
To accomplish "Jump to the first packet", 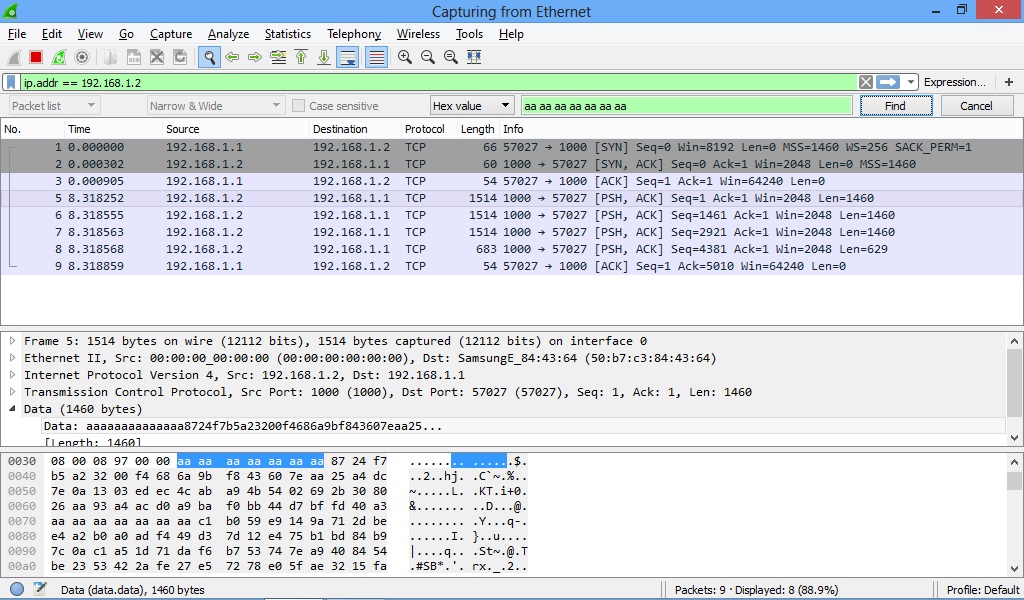I will tap(301, 57).
